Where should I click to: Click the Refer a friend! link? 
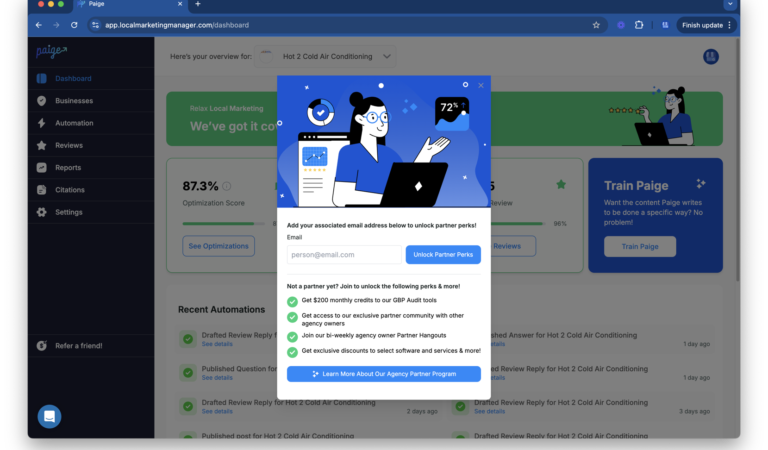(78, 346)
